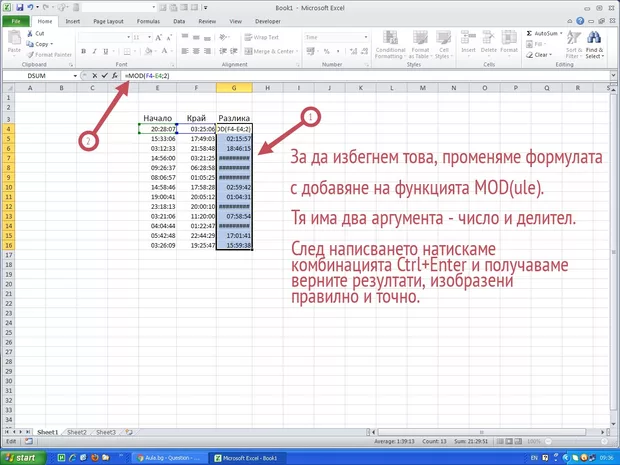Decrease font size with Shrink Font
This screenshot has height=465, width=620.
coord(169,38)
